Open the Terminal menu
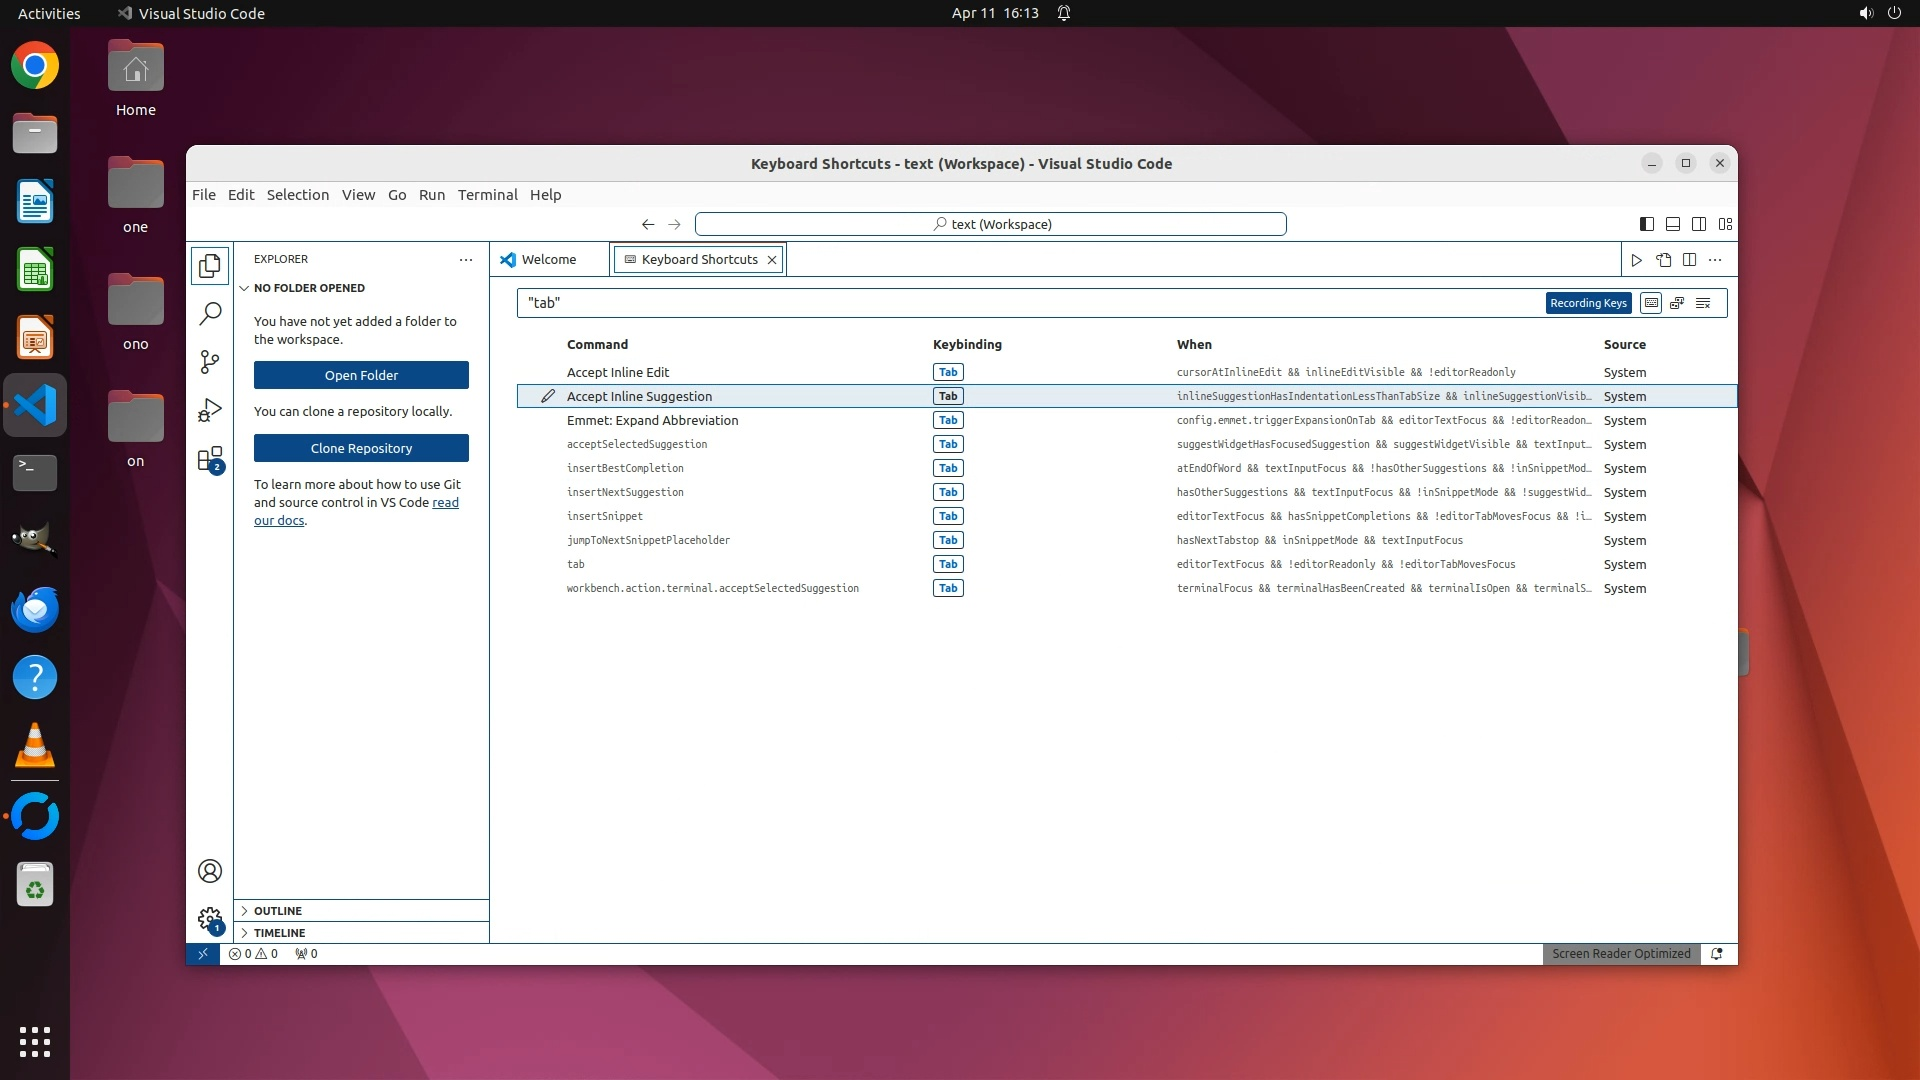1920x1080 pixels. pos(487,195)
